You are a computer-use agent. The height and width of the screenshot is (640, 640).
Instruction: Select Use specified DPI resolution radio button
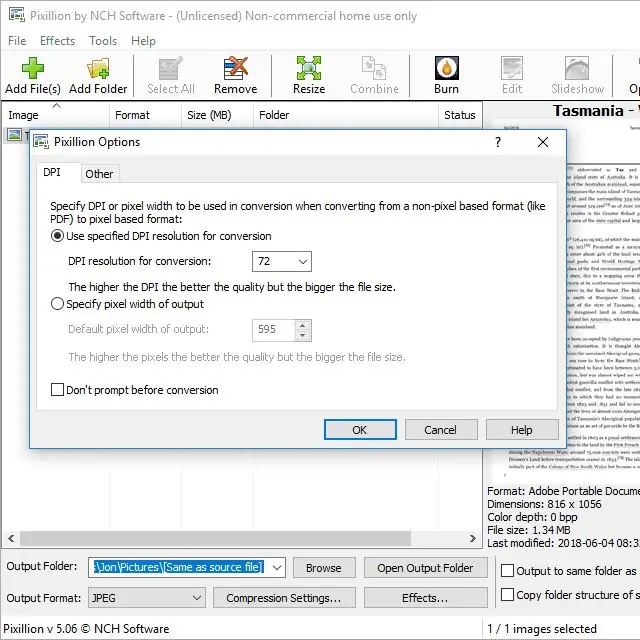pos(58,236)
